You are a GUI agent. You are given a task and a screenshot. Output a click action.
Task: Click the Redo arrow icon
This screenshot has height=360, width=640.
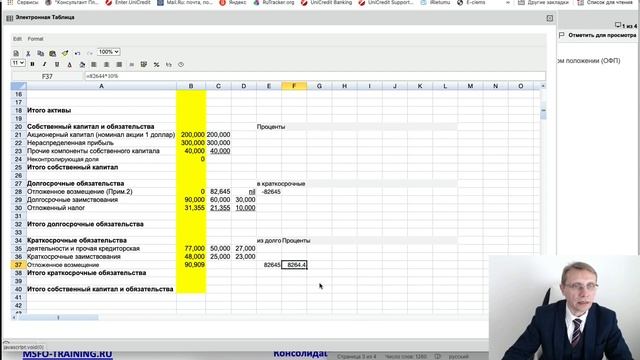89,53
